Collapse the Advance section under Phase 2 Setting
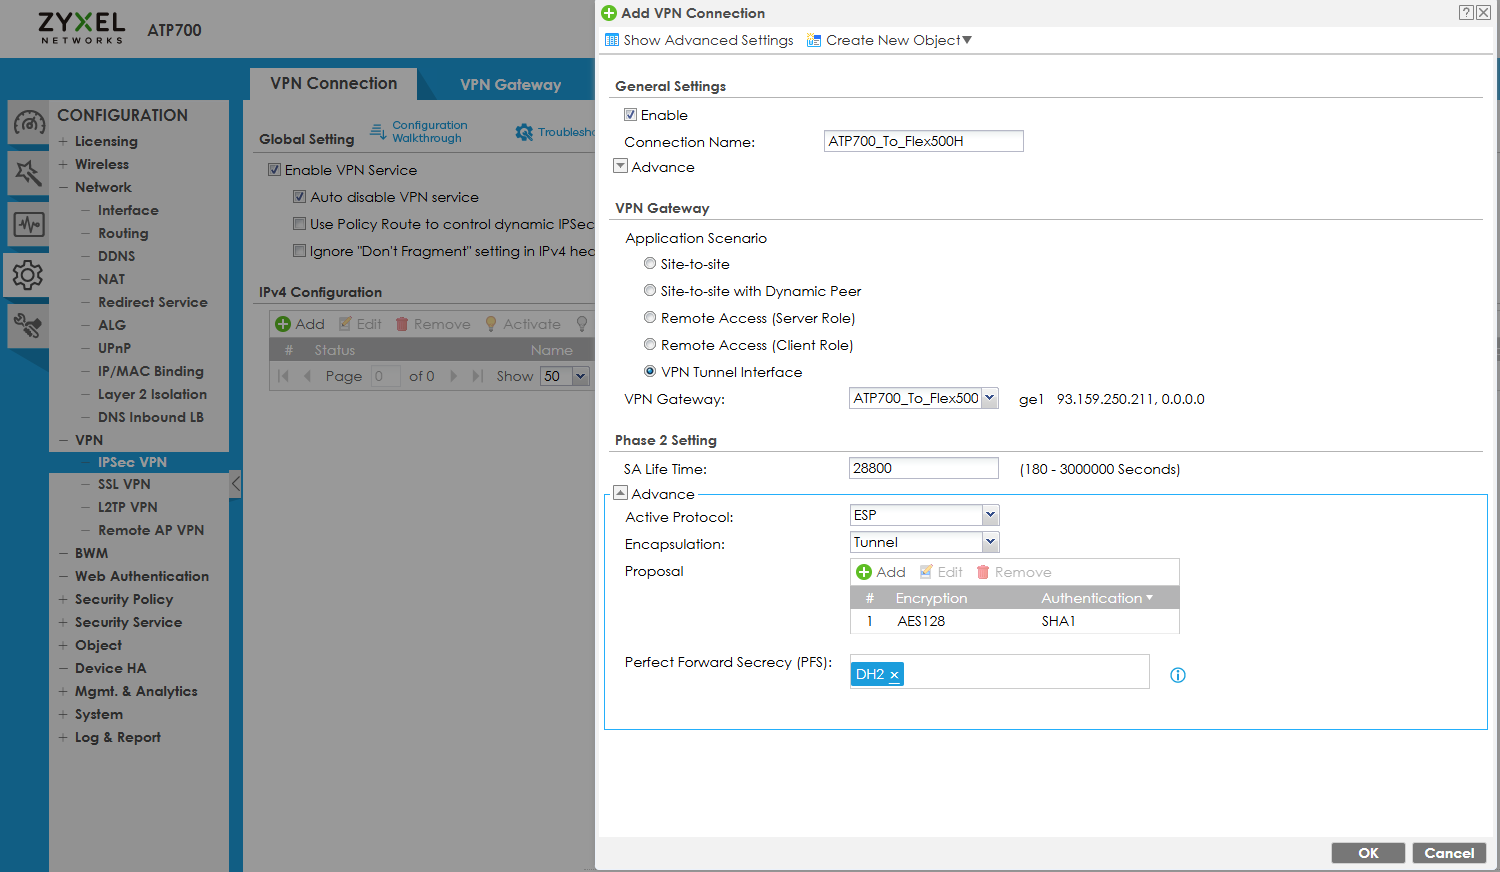 [620, 492]
